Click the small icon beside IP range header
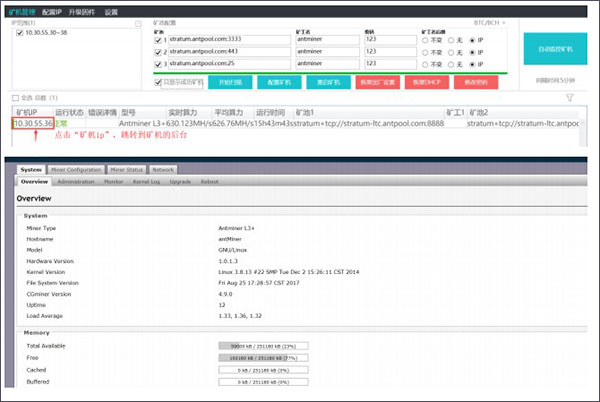The width and height of the screenshot is (600, 402). pos(139,24)
